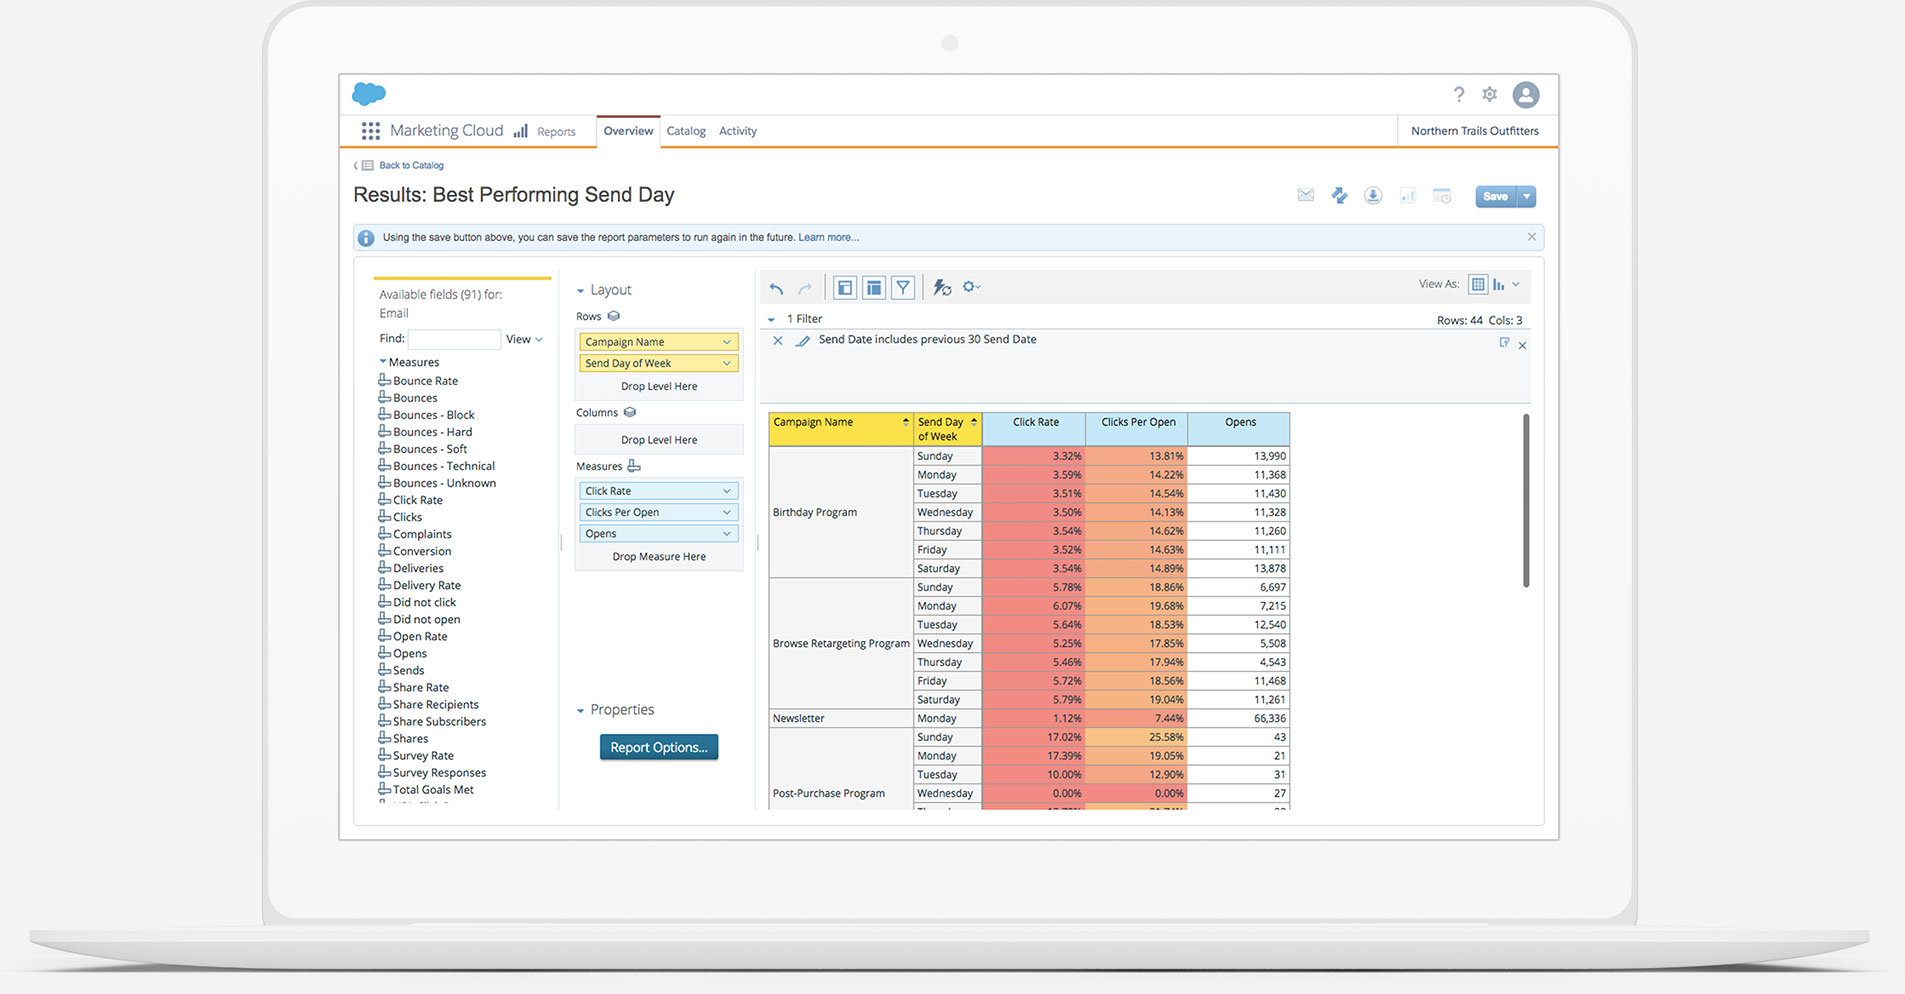Toggle the filters pane button

[903, 288]
